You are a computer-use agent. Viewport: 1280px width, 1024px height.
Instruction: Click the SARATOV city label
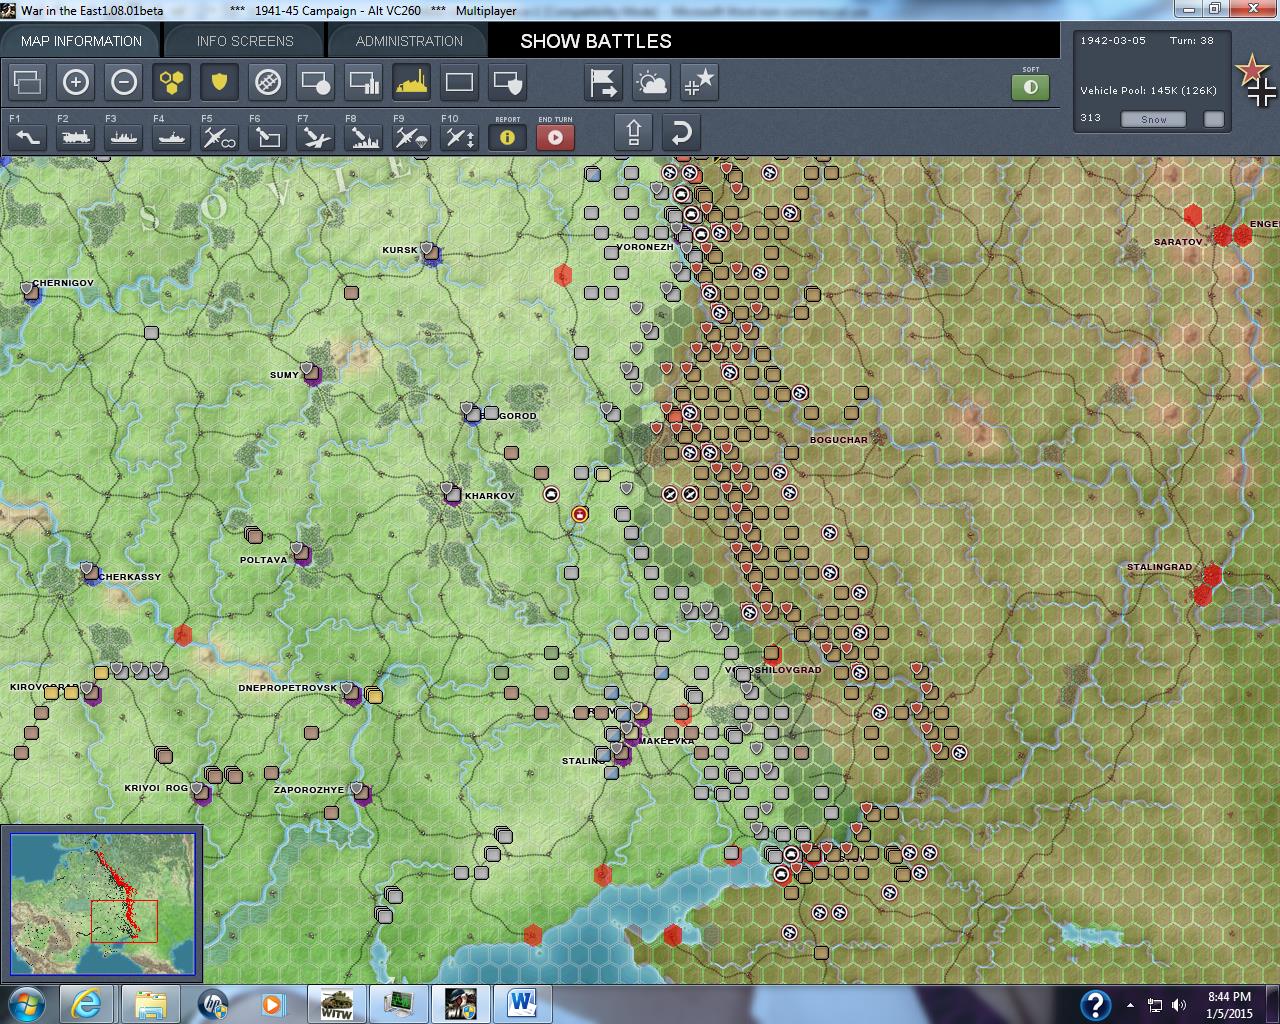pos(1178,242)
